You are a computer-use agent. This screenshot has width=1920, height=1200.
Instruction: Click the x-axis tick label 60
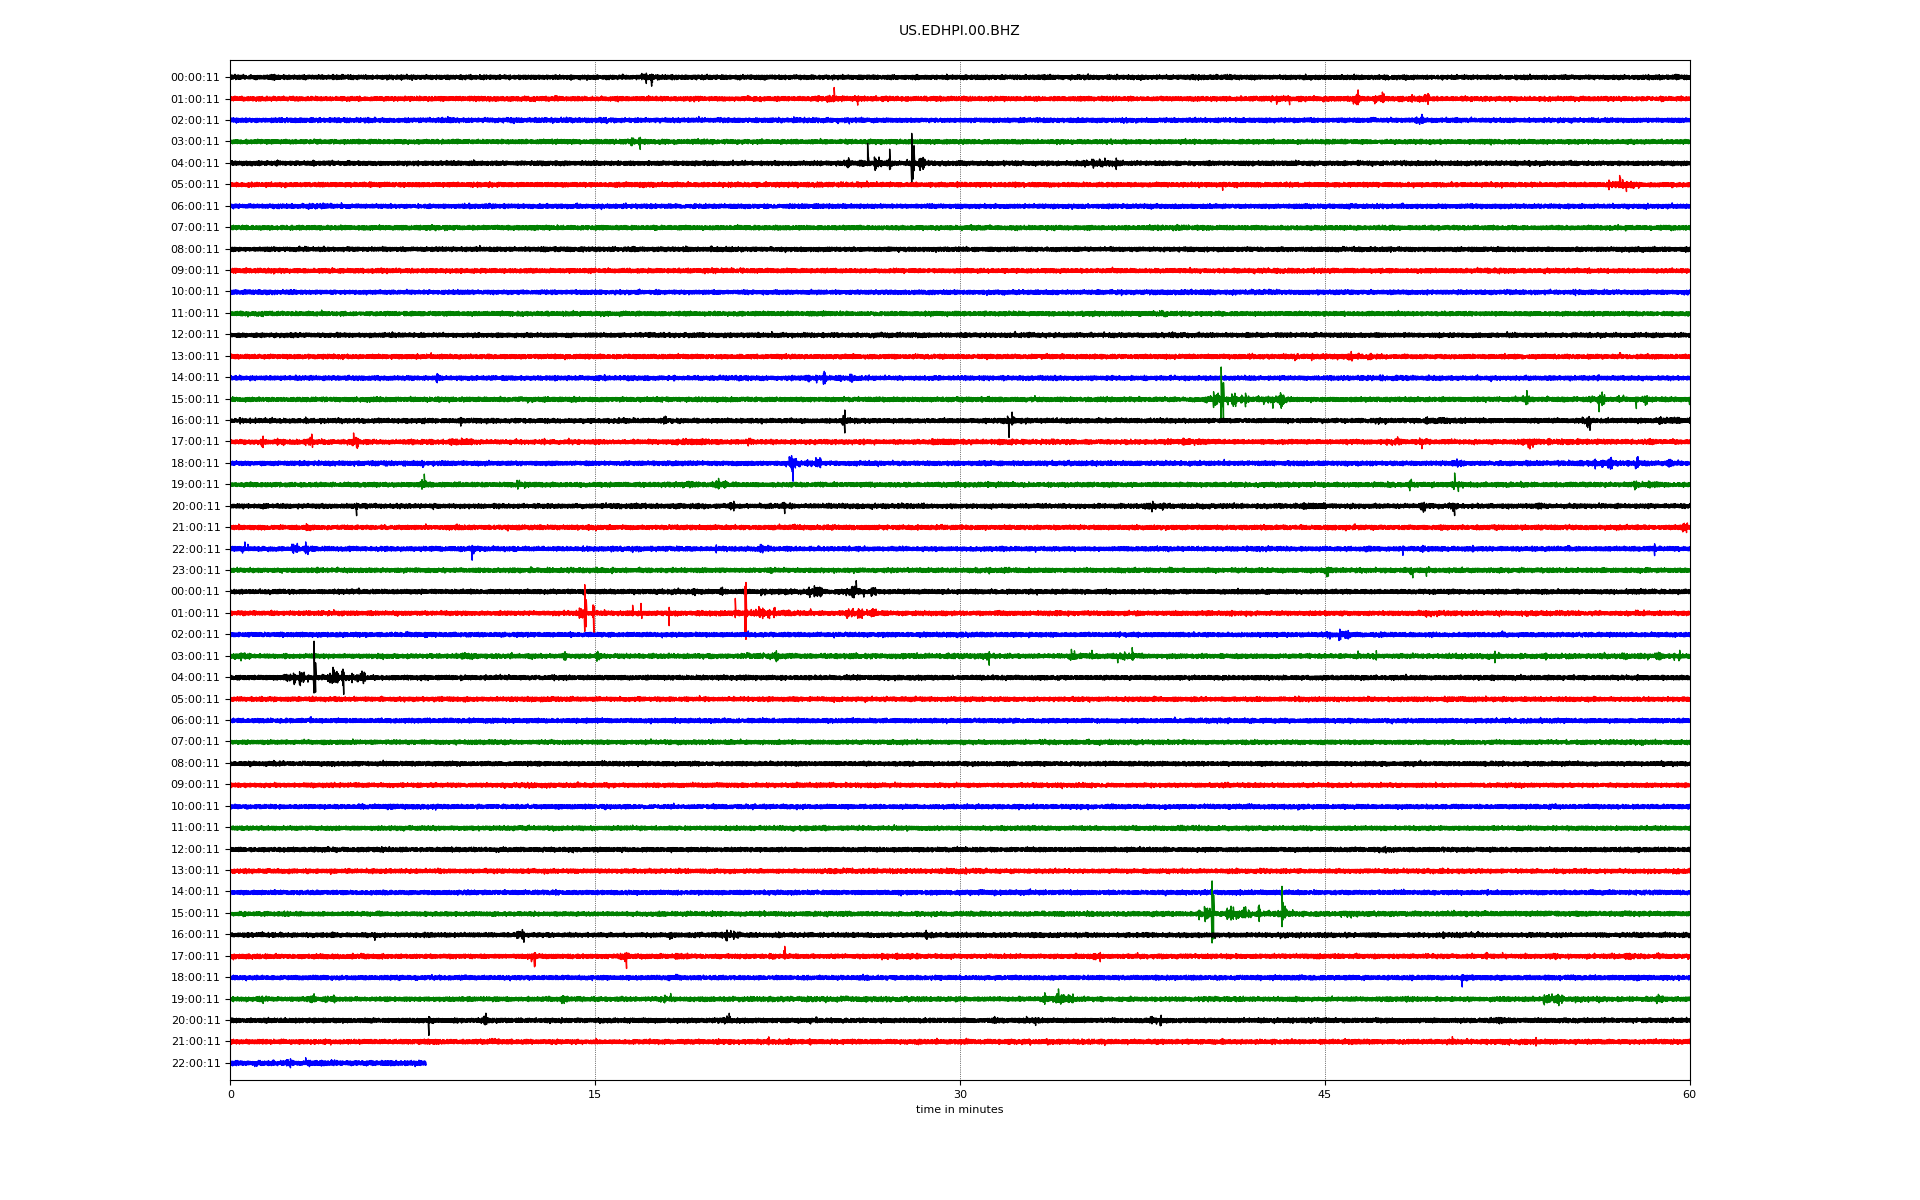1688,1094
